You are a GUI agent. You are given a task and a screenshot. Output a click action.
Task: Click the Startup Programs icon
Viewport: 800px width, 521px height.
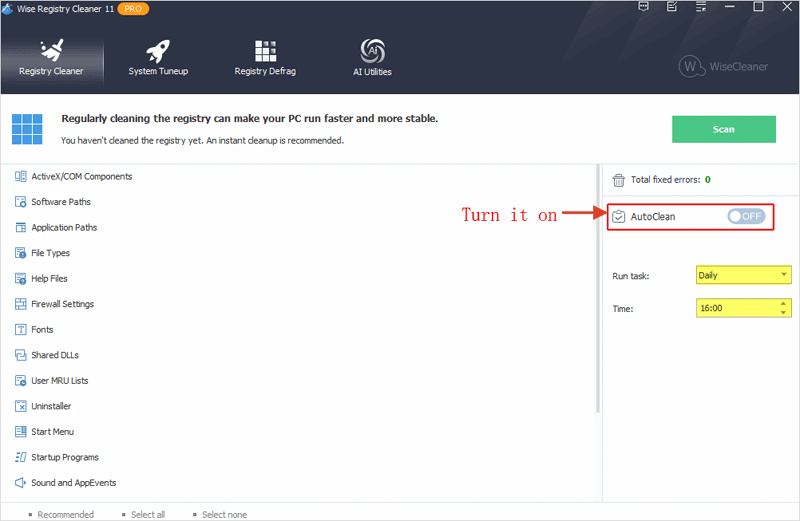click(20, 457)
